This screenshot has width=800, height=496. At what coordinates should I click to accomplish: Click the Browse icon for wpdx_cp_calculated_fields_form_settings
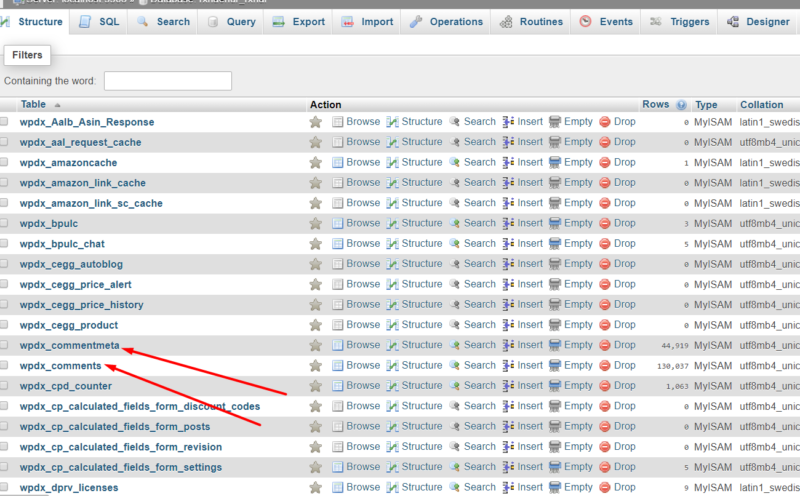(x=337, y=467)
